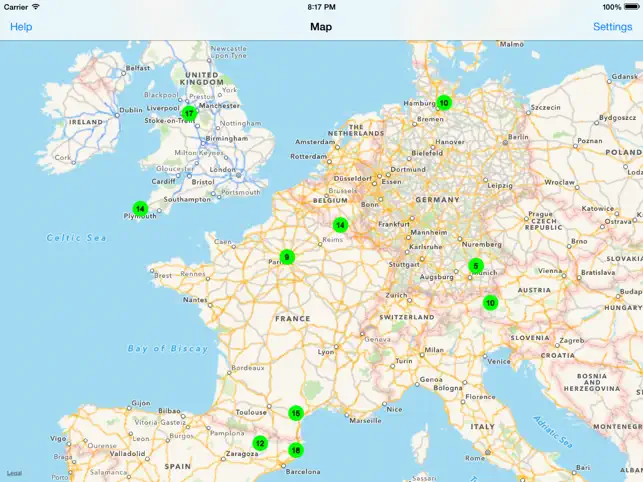Tap the cluster marker 14 near Reims
The width and height of the screenshot is (643, 482).
tap(340, 225)
